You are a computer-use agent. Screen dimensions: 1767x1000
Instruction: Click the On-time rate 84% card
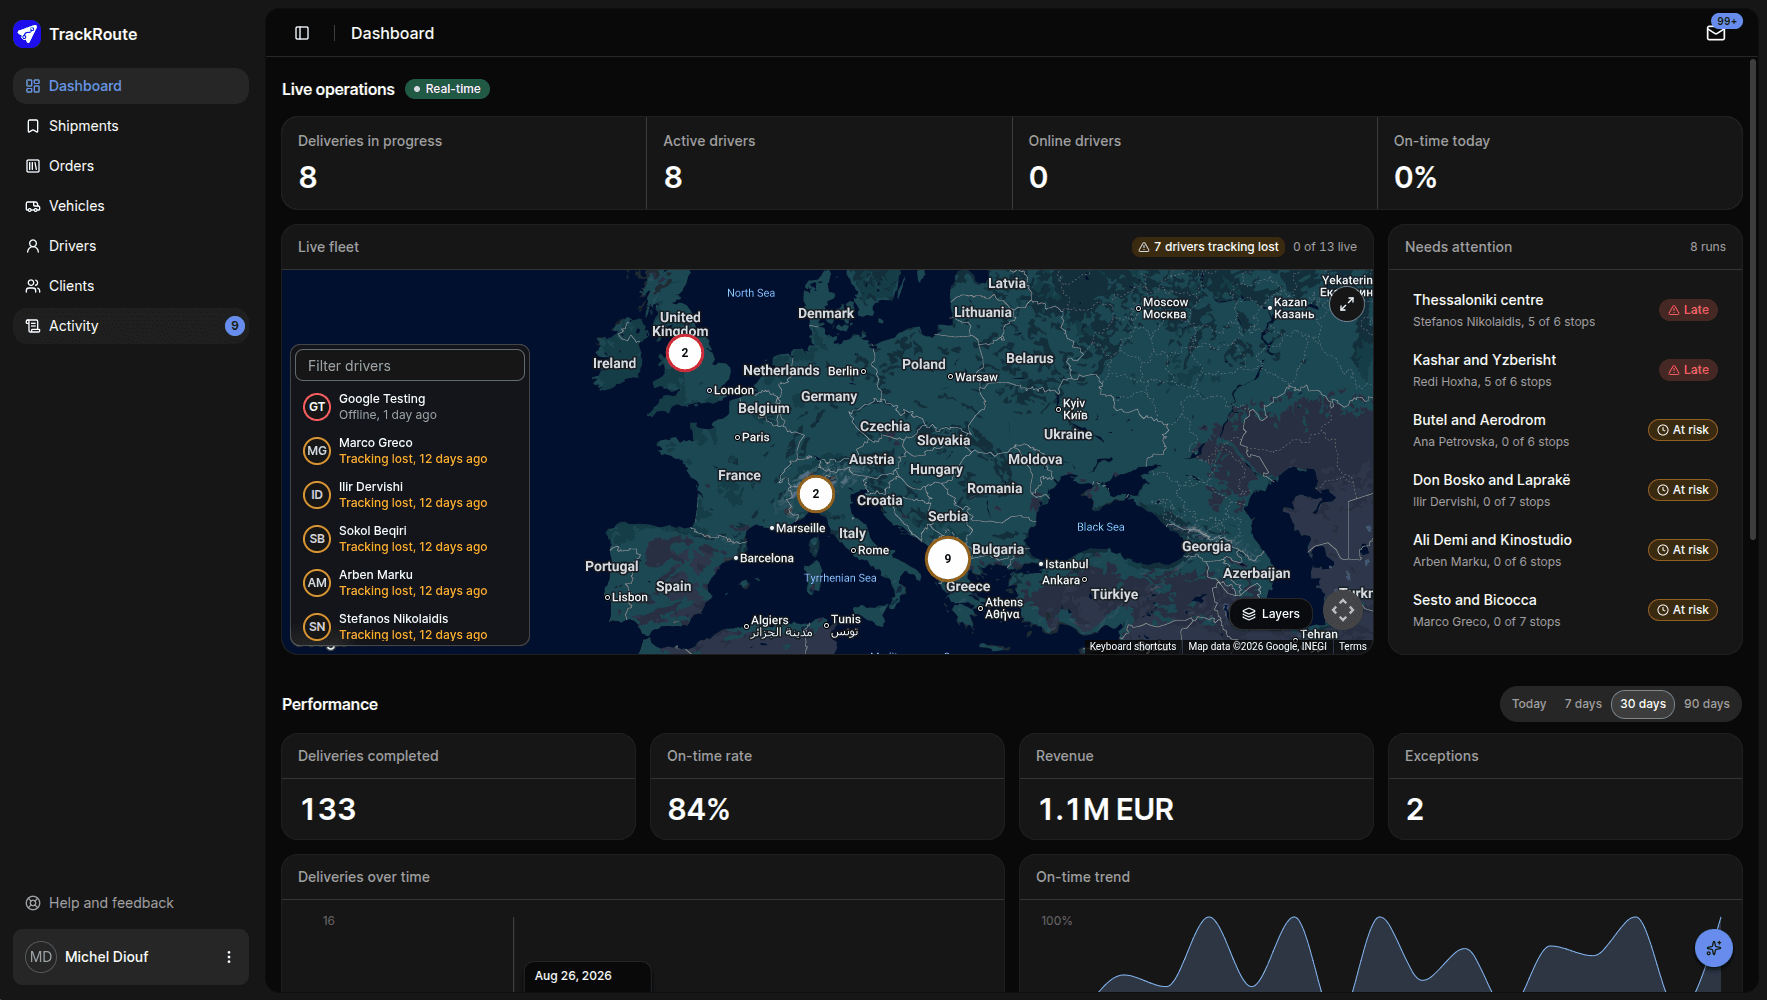tap(827, 787)
